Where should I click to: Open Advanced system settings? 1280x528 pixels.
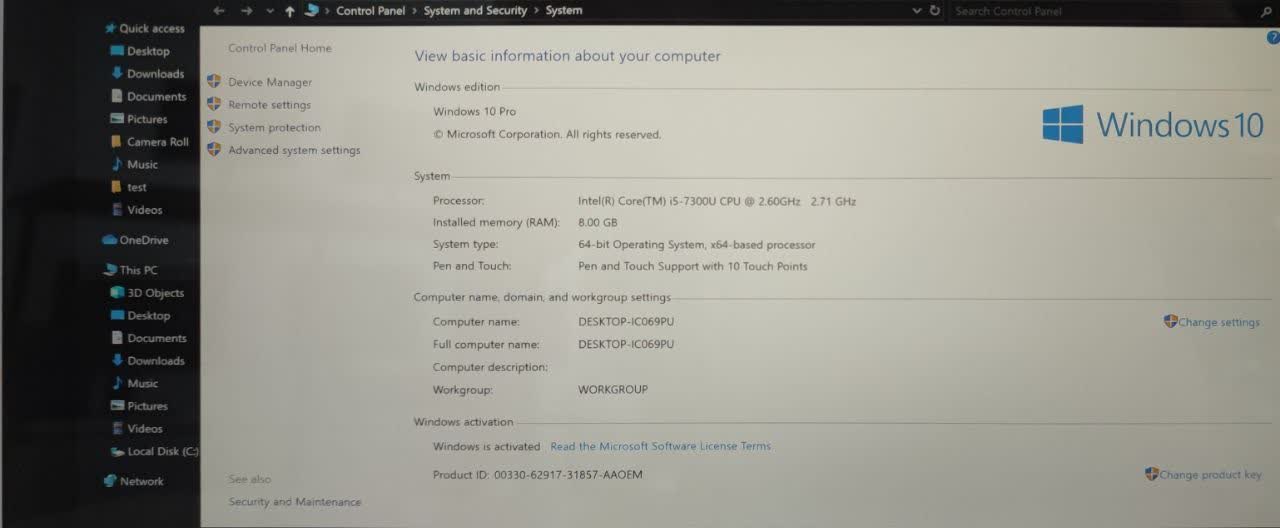(293, 150)
